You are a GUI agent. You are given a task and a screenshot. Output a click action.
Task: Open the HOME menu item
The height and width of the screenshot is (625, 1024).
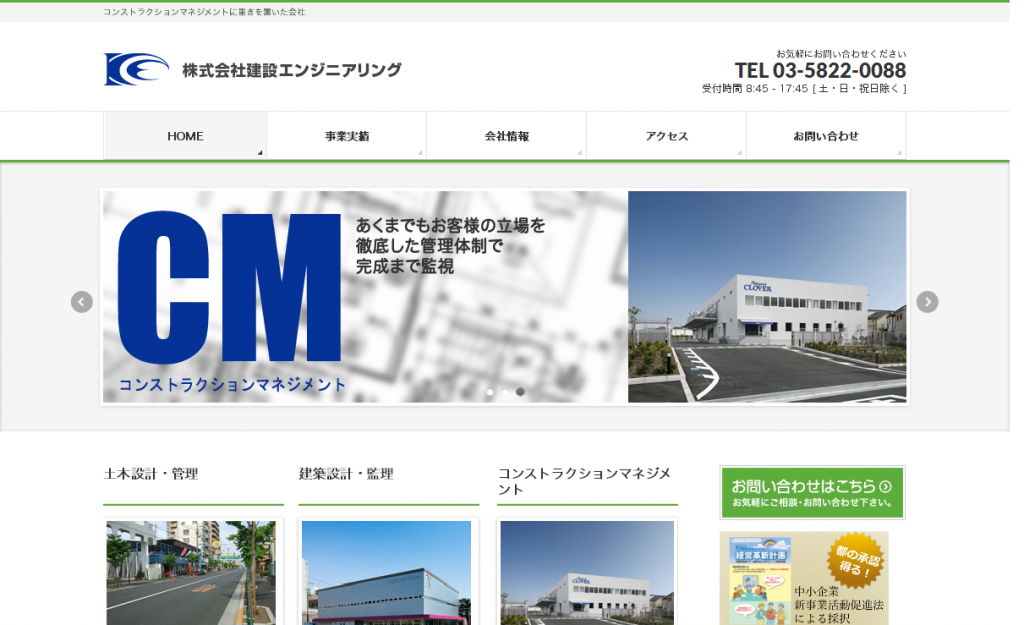pos(185,136)
